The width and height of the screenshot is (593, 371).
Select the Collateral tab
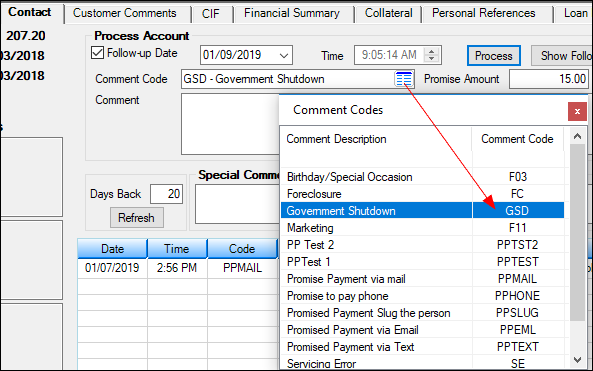(x=388, y=13)
